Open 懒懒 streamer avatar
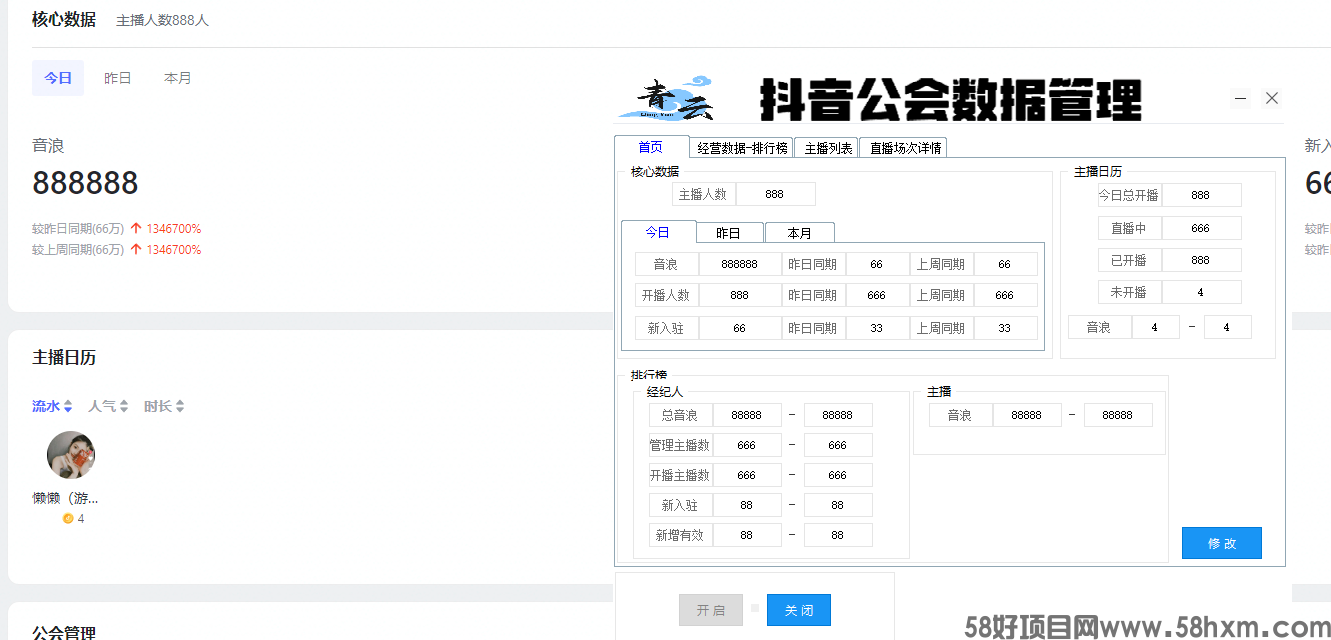The height and width of the screenshot is (640, 1331). 71,455
